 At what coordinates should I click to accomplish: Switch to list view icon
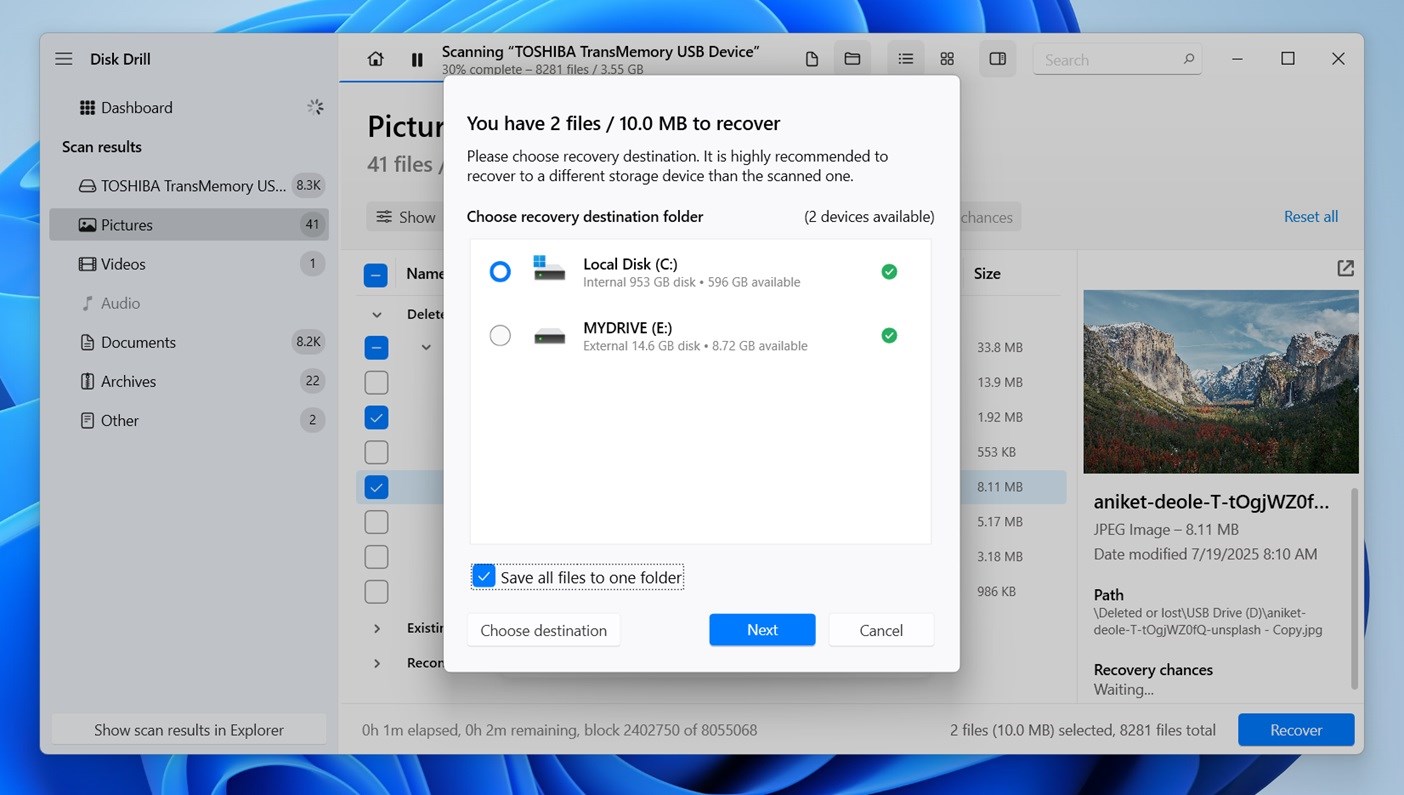click(x=905, y=59)
